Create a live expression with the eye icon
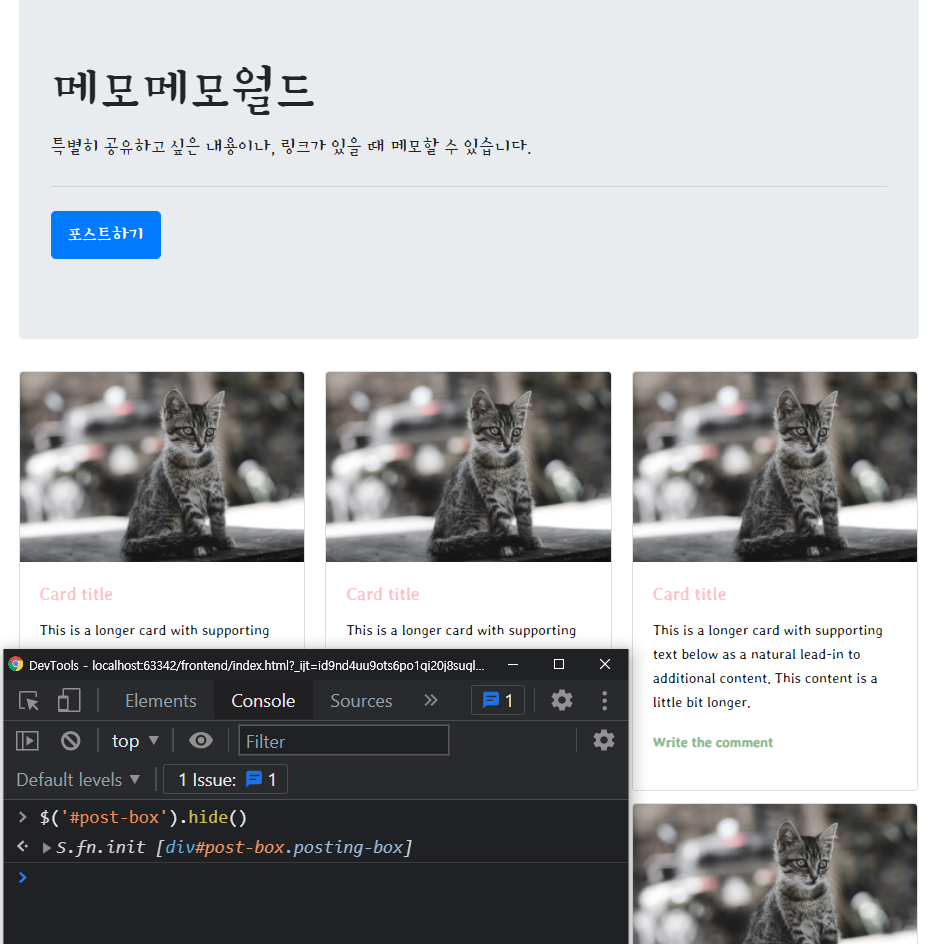Image resolution: width=932 pixels, height=944 pixels. point(200,741)
